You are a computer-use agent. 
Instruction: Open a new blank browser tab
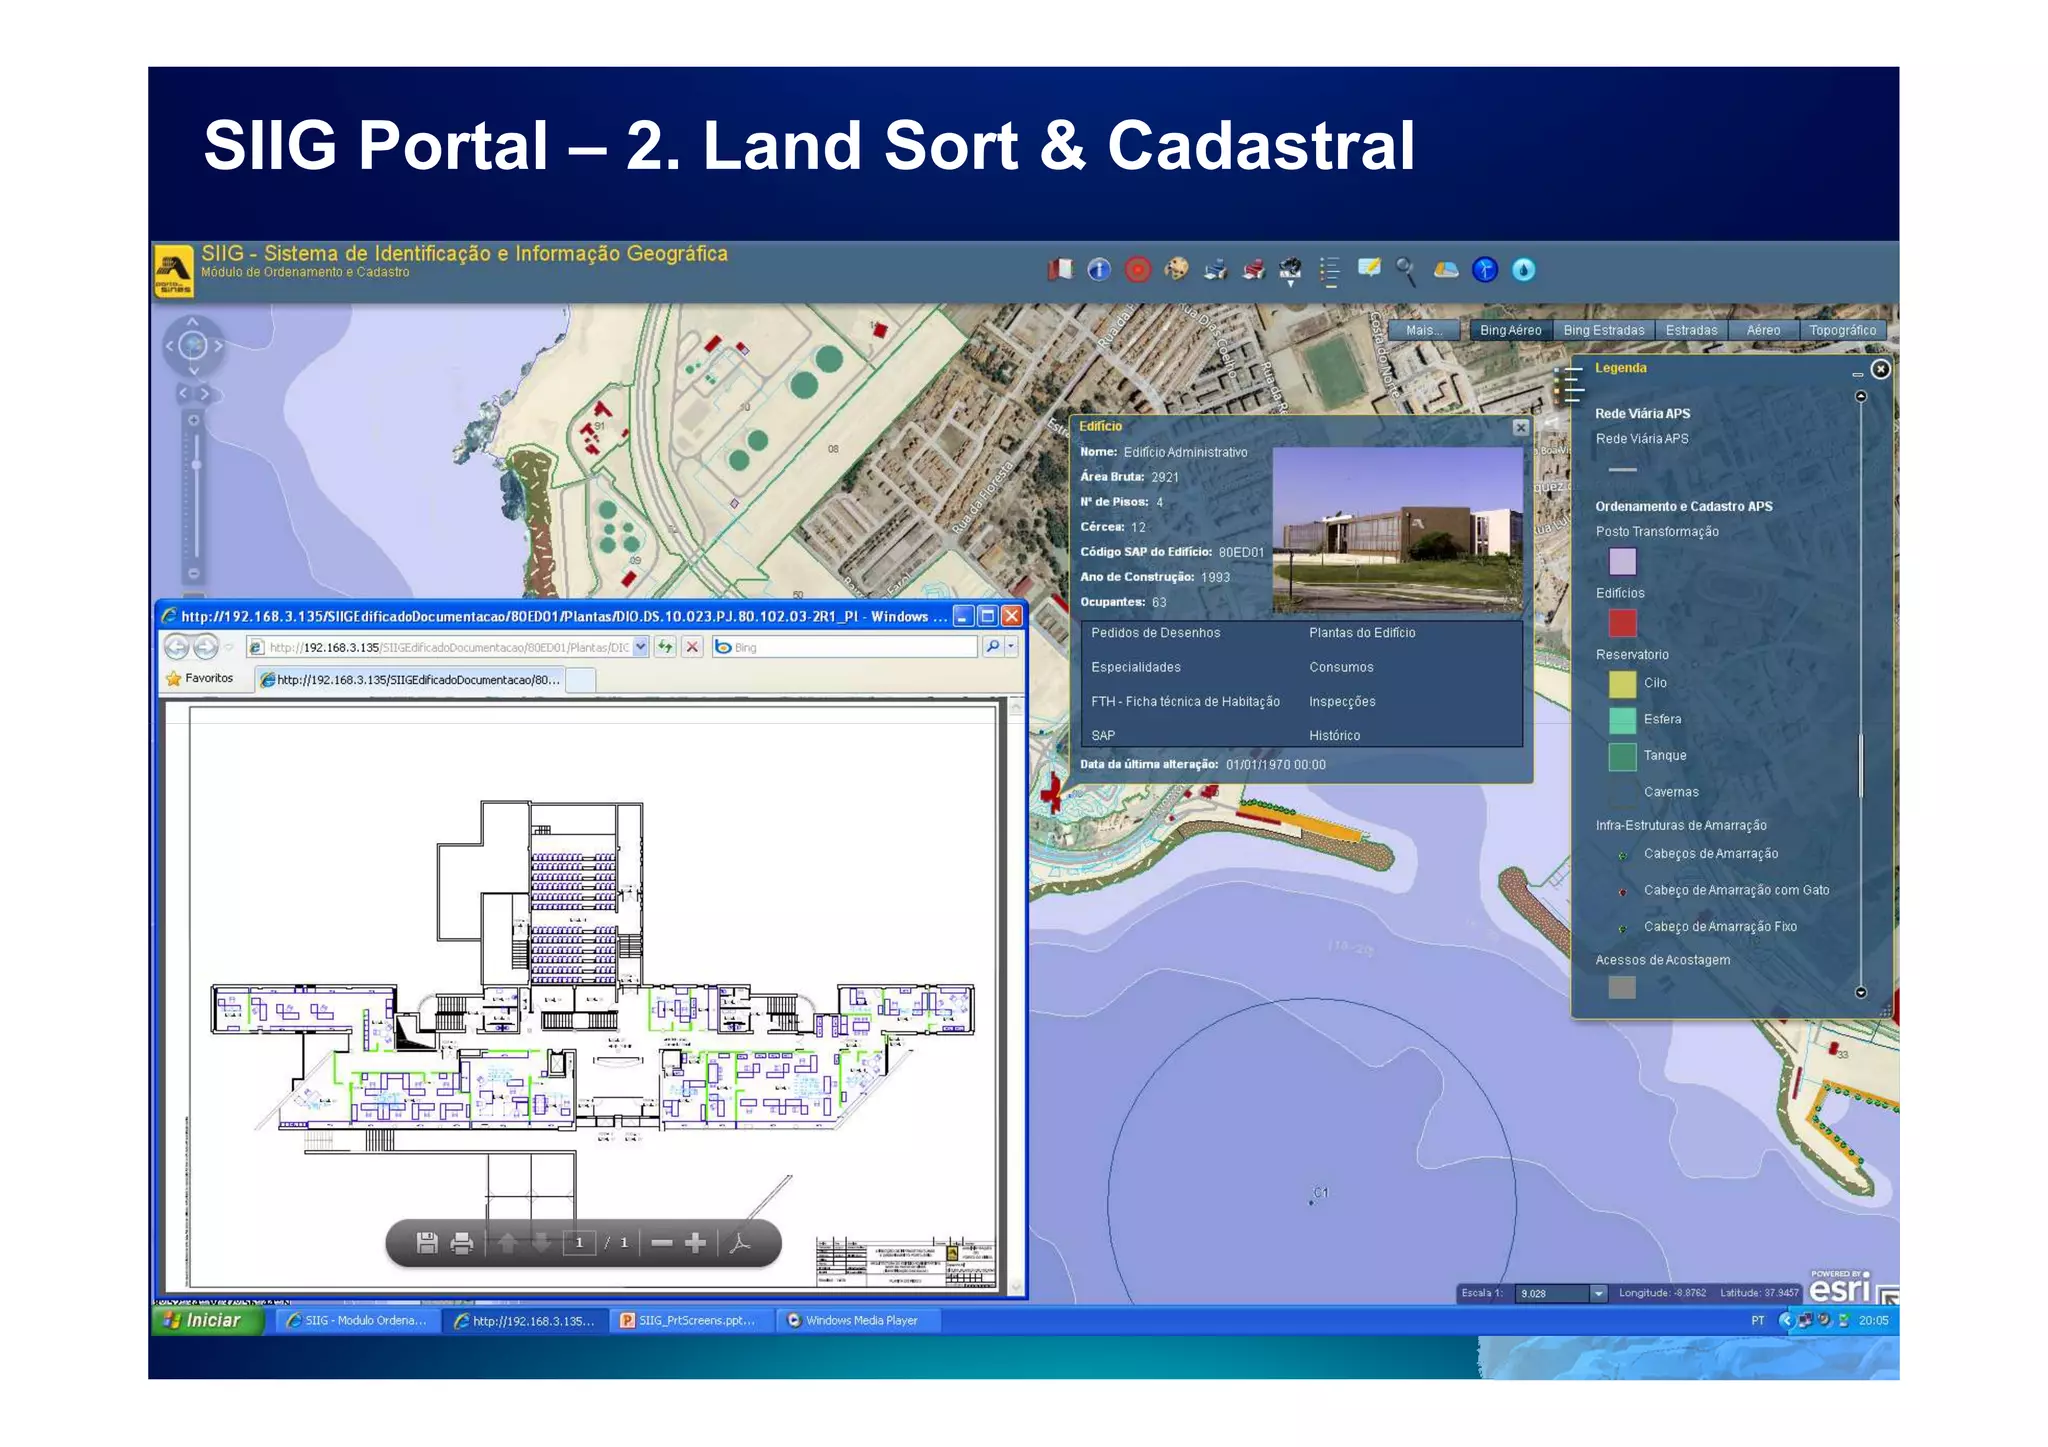pos(581,680)
